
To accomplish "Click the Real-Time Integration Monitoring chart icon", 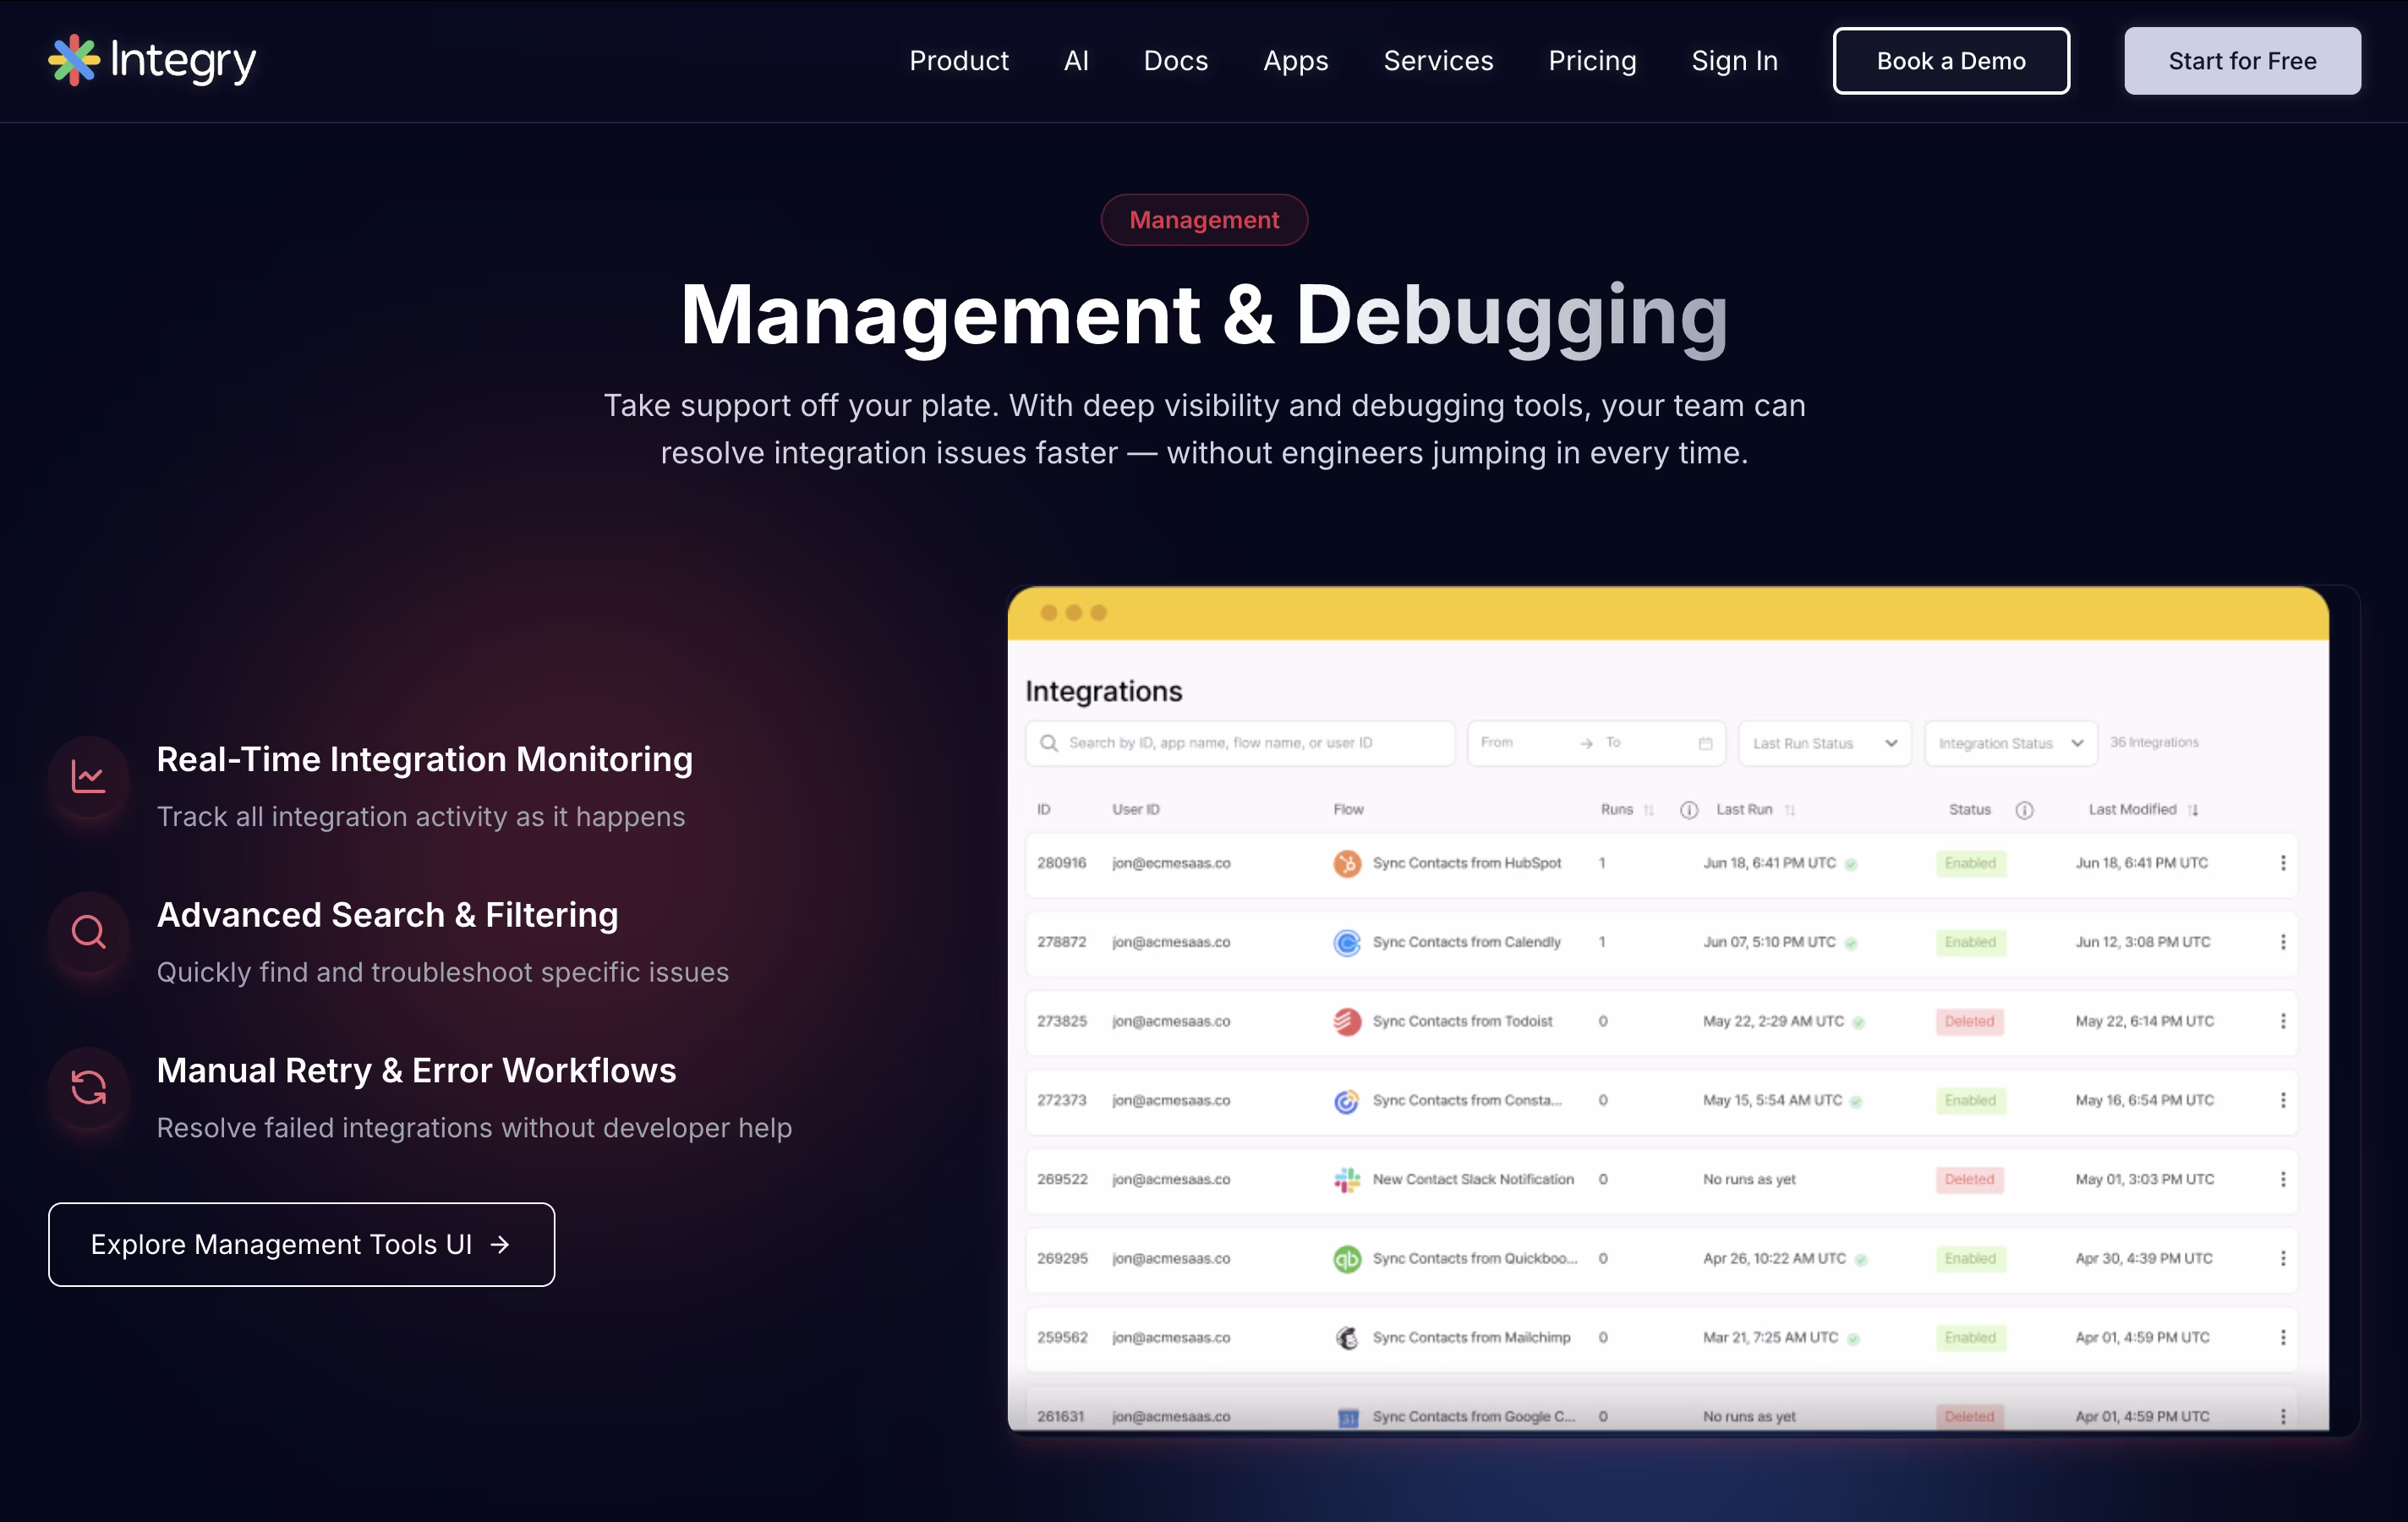I will 89,777.
